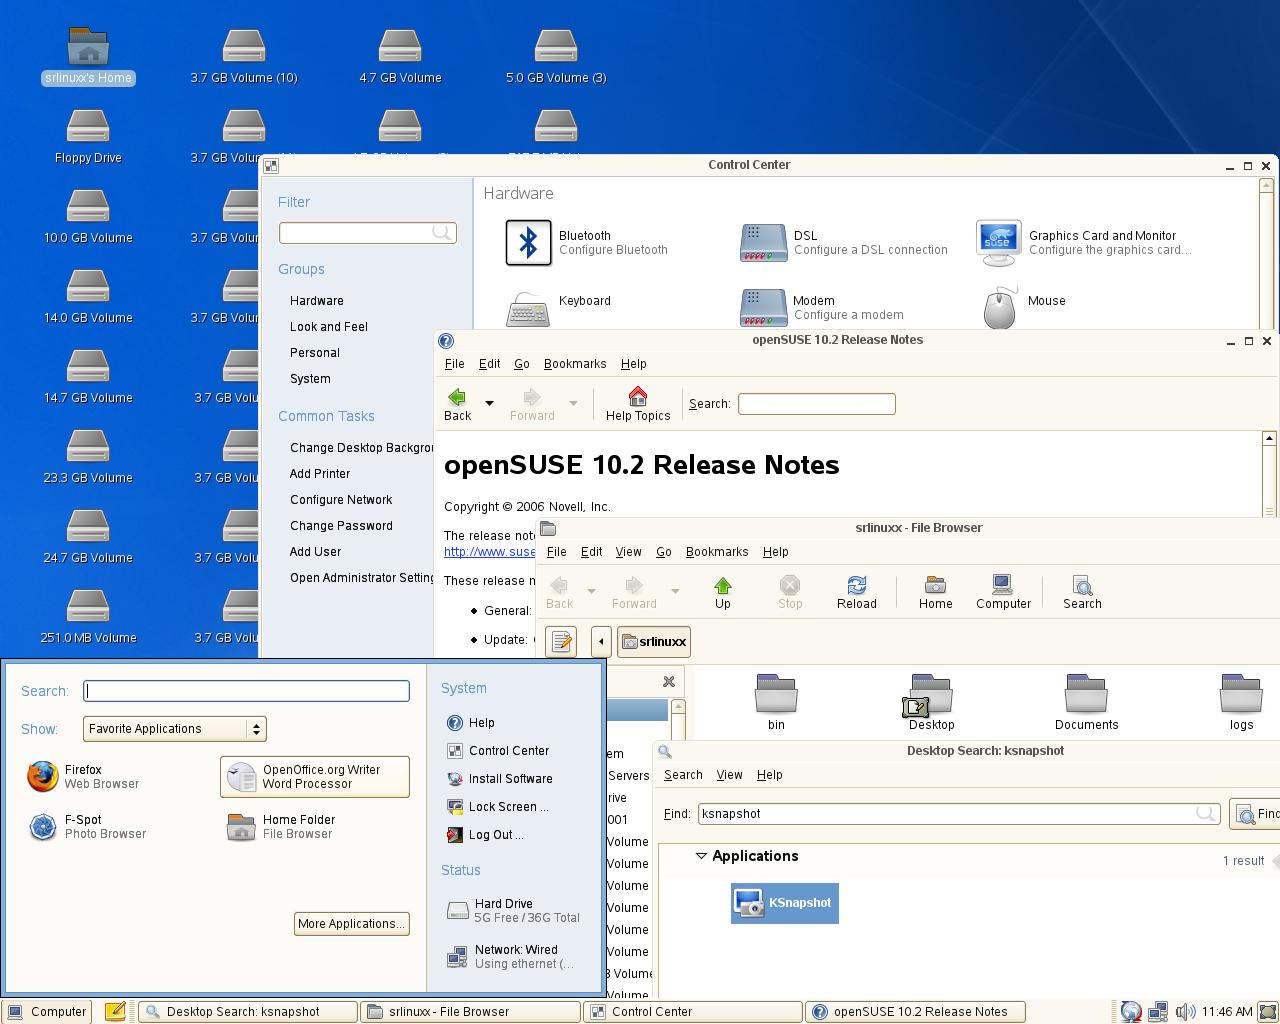
Task: Click Log Out in System list
Action: click(485, 835)
